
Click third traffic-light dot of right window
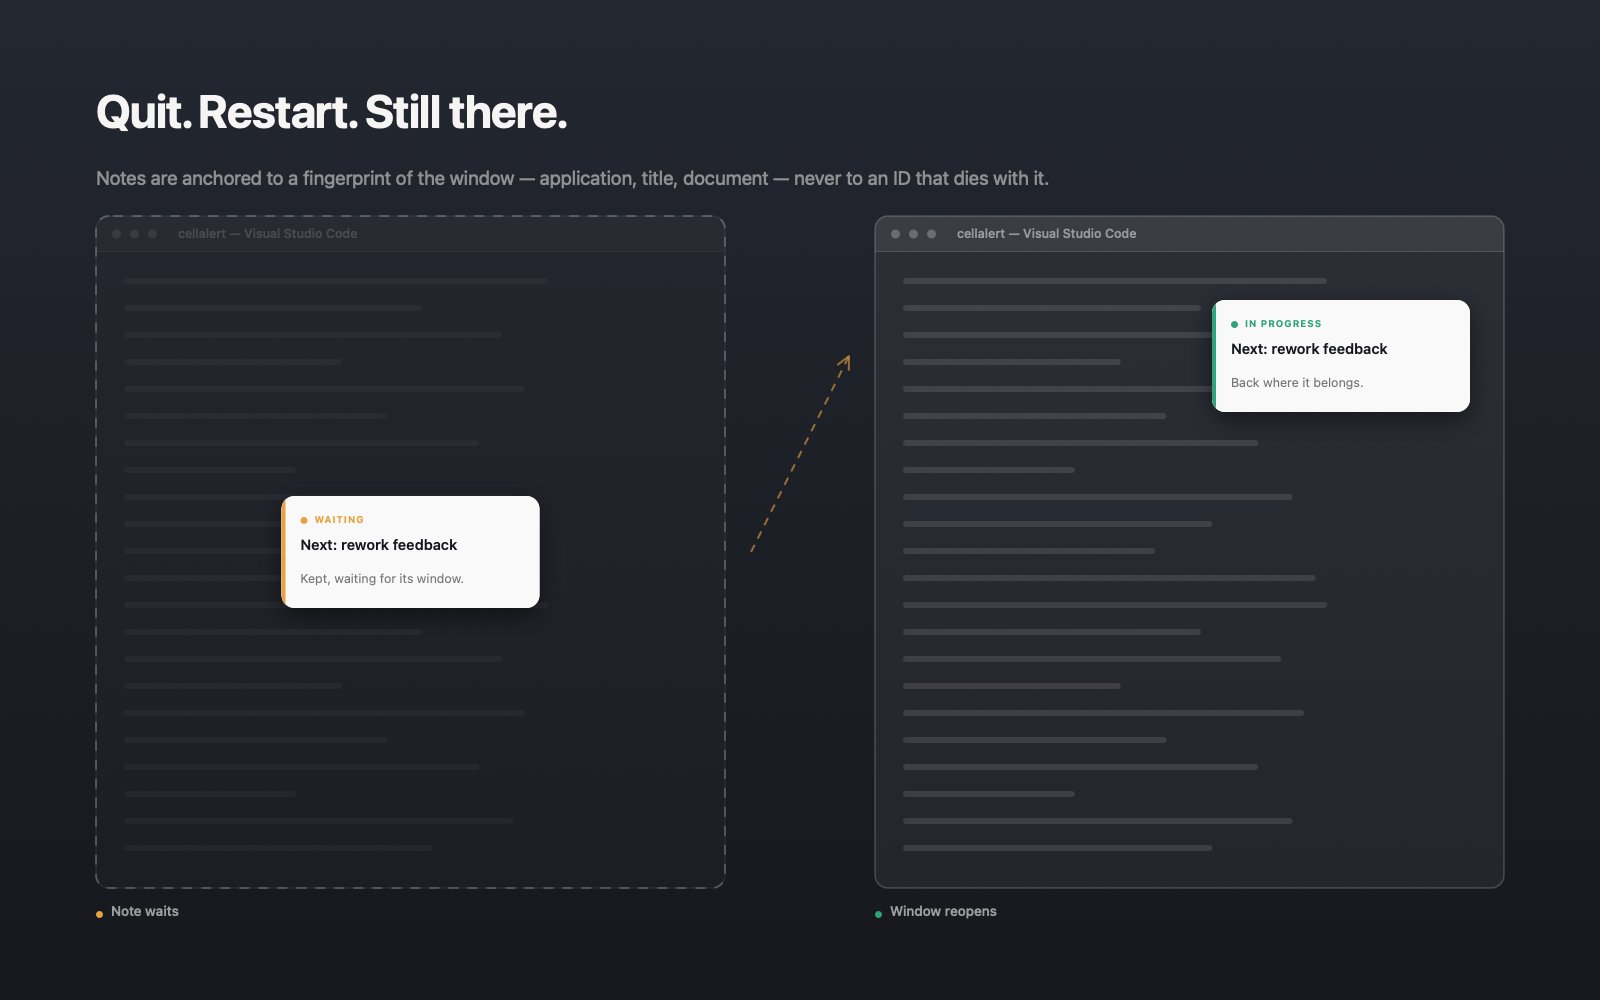[931, 234]
